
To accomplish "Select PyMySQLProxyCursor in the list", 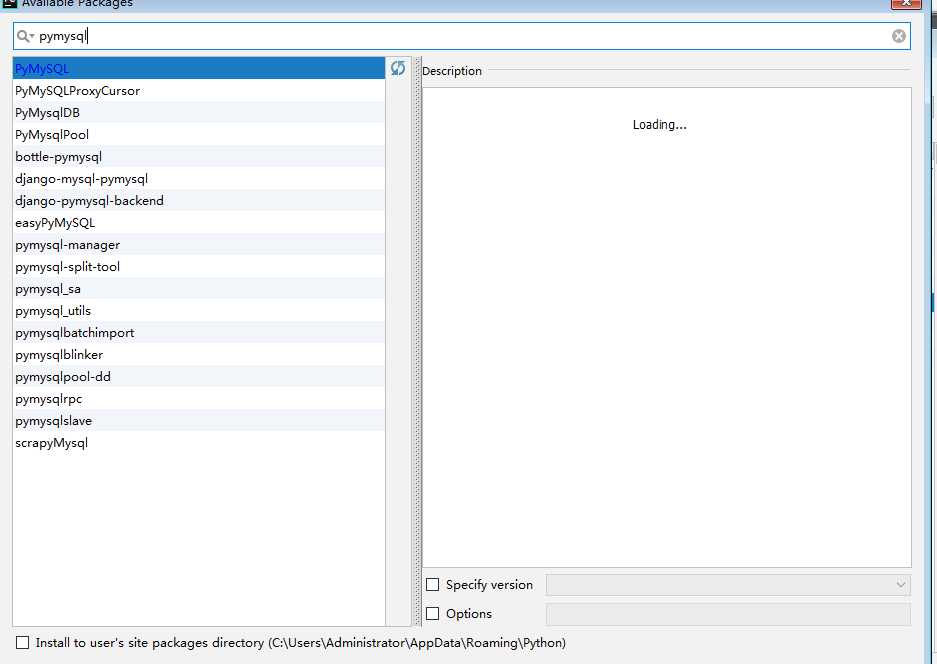I will [x=198, y=90].
